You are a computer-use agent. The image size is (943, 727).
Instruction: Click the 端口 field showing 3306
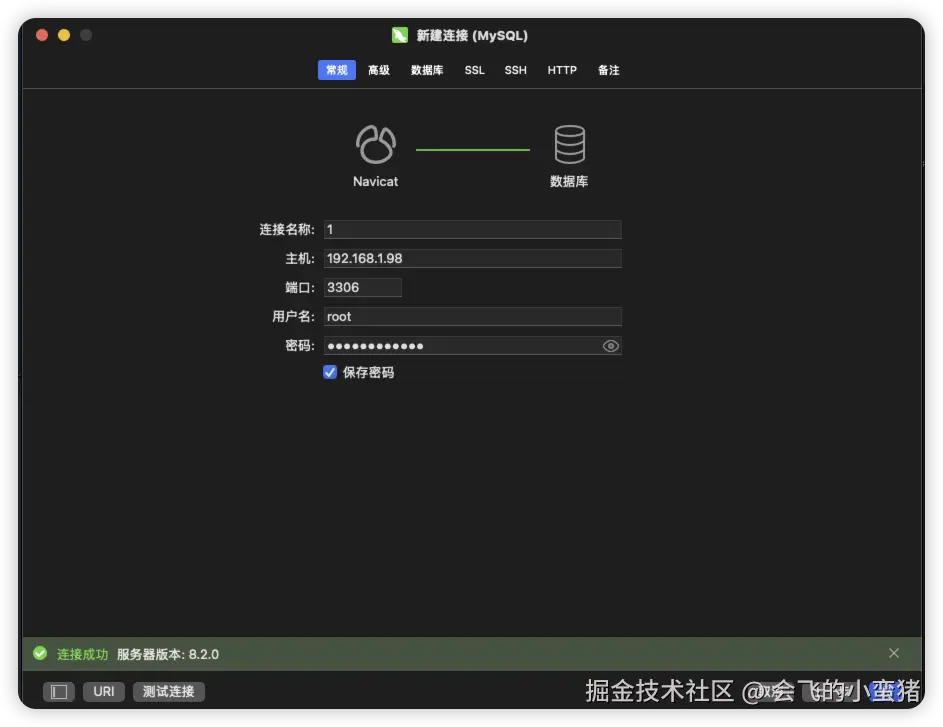click(x=363, y=287)
